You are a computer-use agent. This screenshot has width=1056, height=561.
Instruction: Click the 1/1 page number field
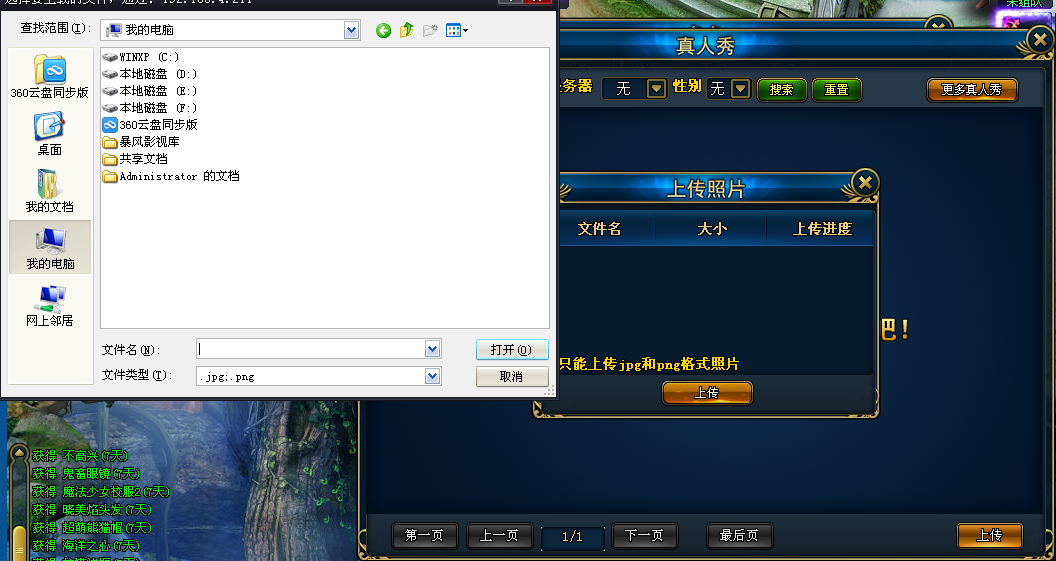coord(572,537)
